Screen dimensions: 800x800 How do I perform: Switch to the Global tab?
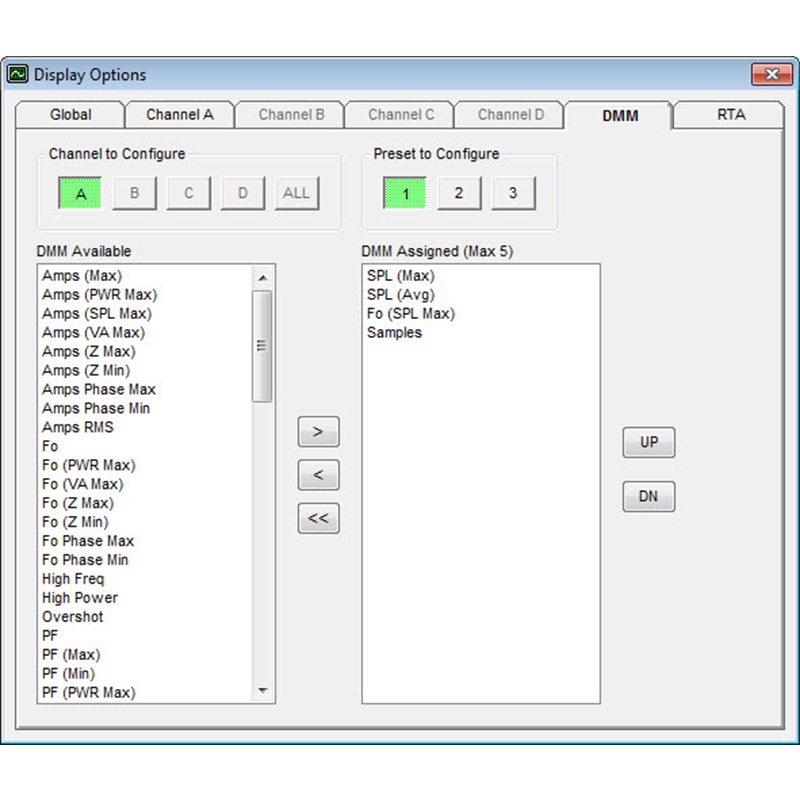[70, 115]
